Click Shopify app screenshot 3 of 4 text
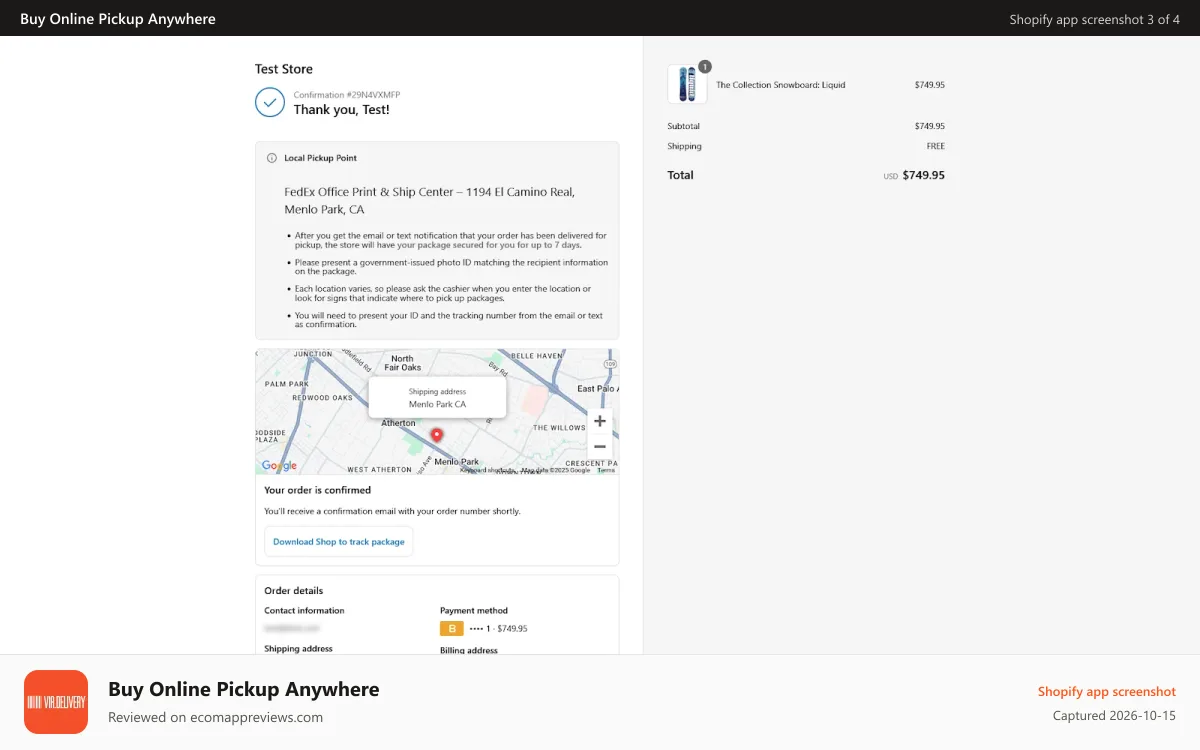Screen dimensions: 1200x750 (x=1094, y=19)
